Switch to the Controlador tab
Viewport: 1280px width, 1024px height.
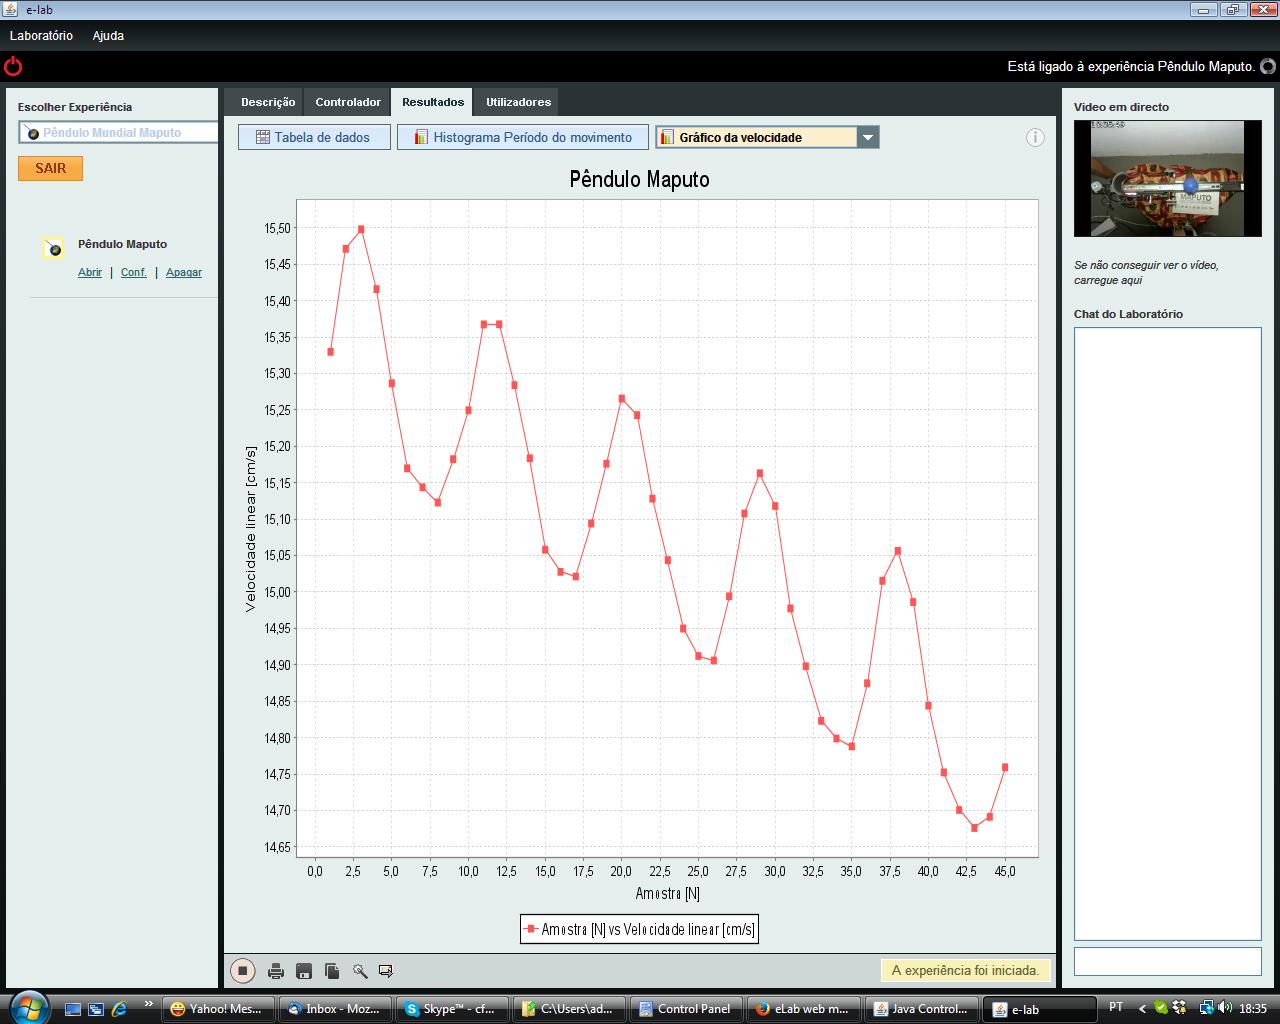click(x=348, y=102)
